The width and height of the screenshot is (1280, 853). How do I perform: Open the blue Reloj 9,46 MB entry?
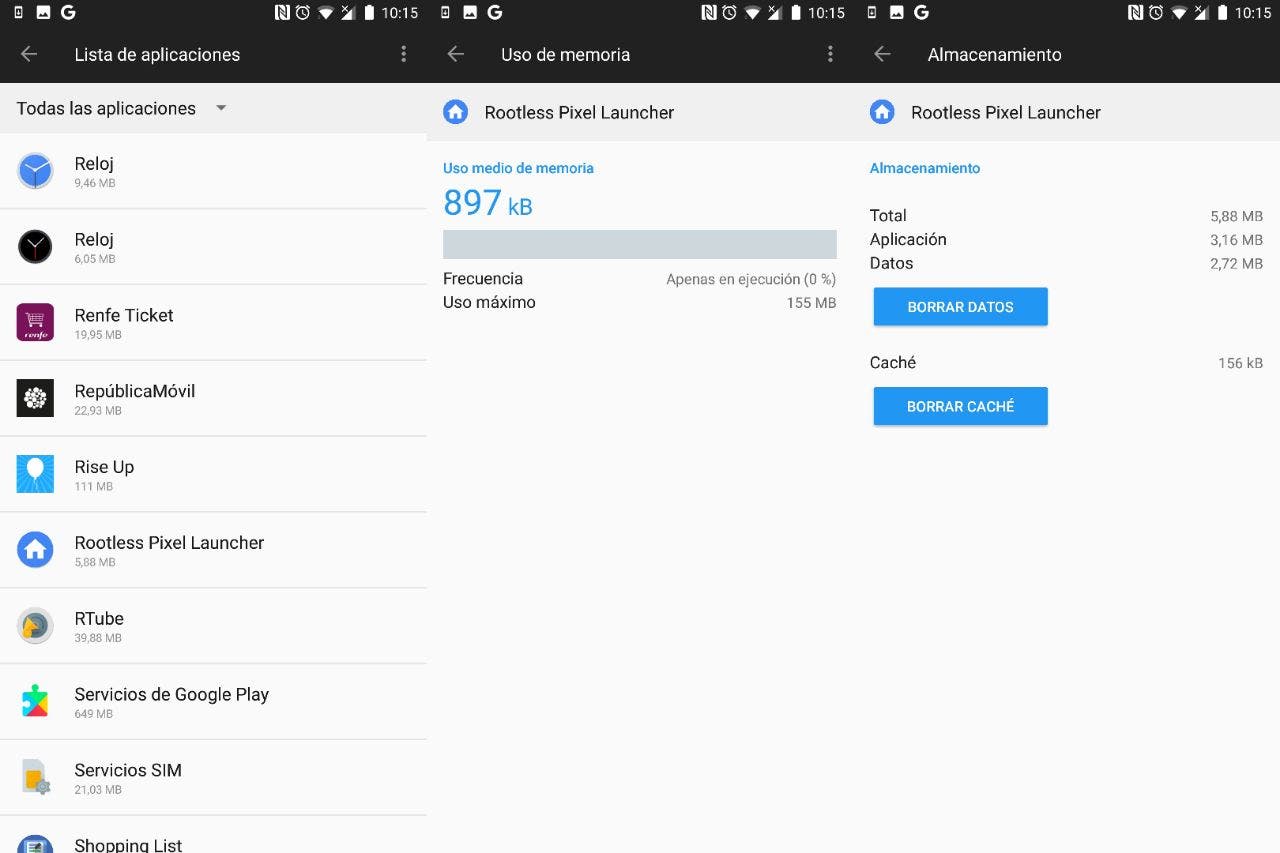click(x=94, y=171)
